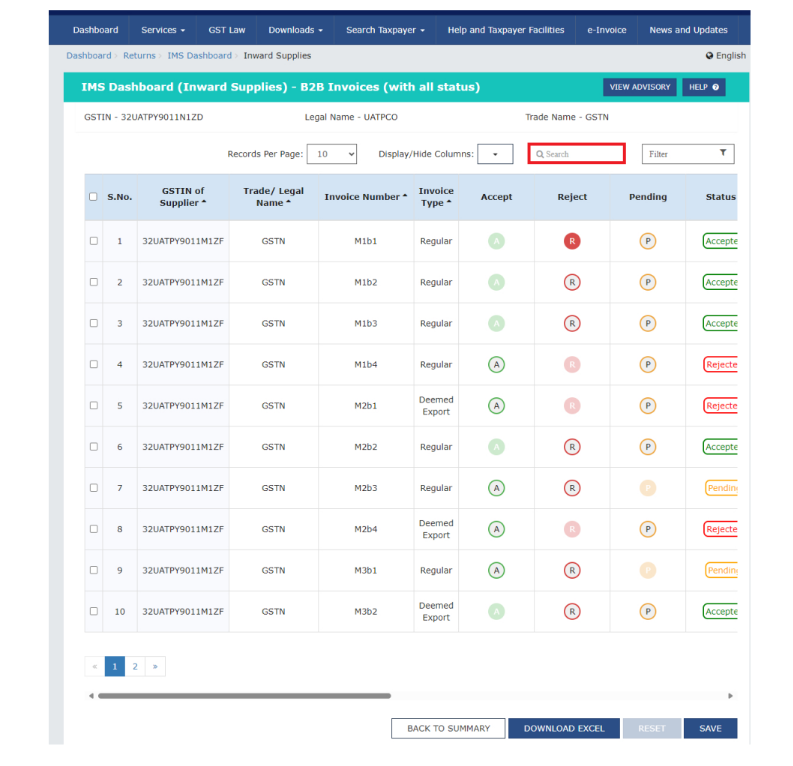The width and height of the screenshot is (793, 766).
Task: Expand the Display/Hide Columns dropdown
Action: [495, 154]
